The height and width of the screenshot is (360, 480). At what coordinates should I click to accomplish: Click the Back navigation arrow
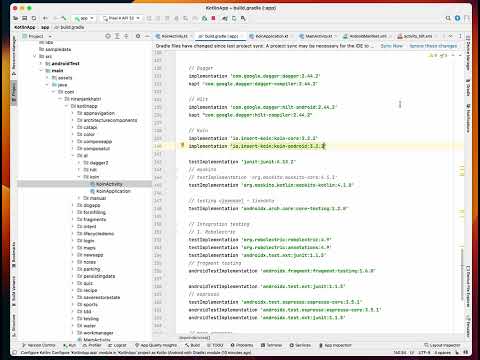tap(45, 18)
